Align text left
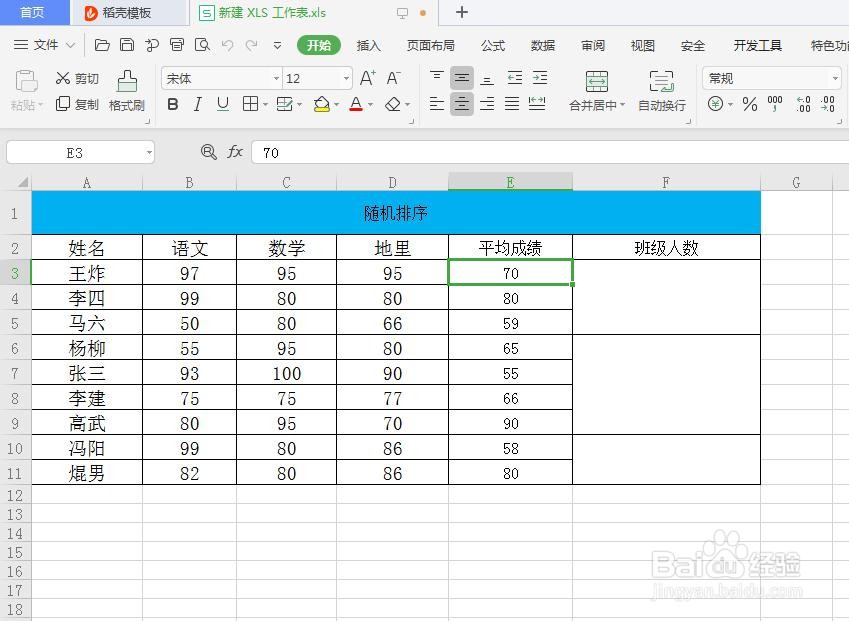This screenshot has height=621, width=849. pos(436,103)
